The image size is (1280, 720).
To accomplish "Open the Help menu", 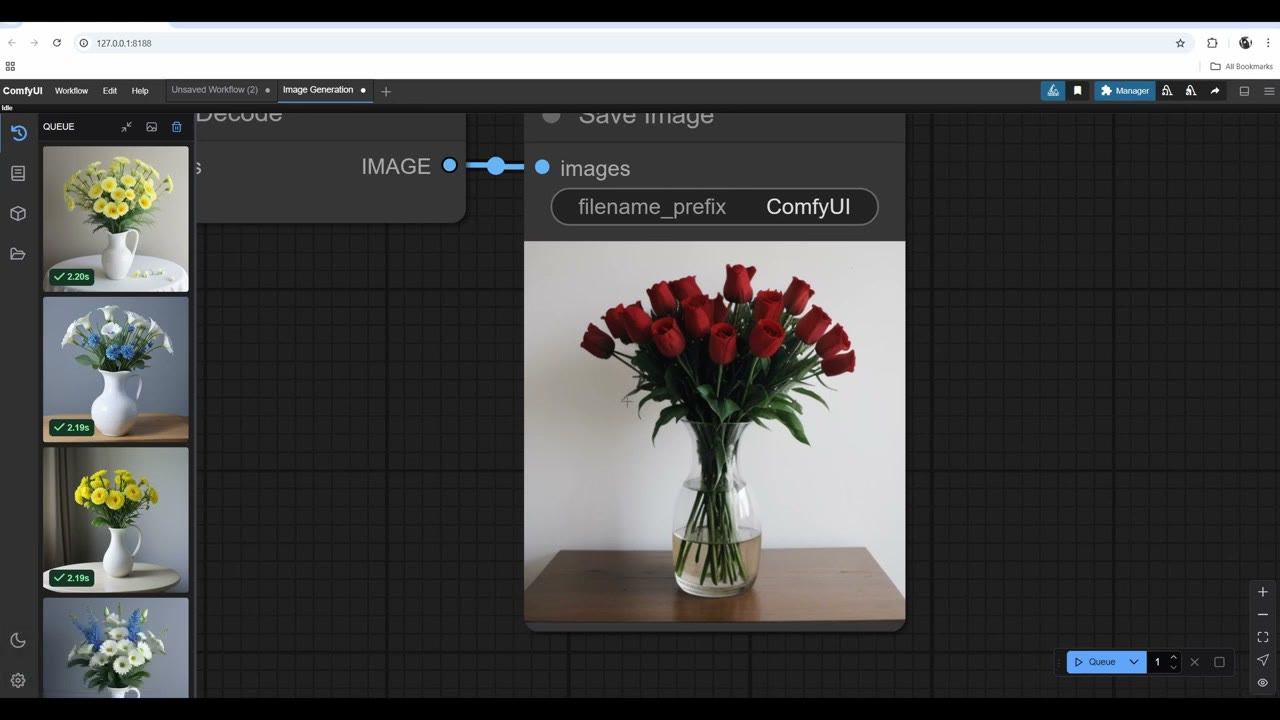I will coord(140,91).
